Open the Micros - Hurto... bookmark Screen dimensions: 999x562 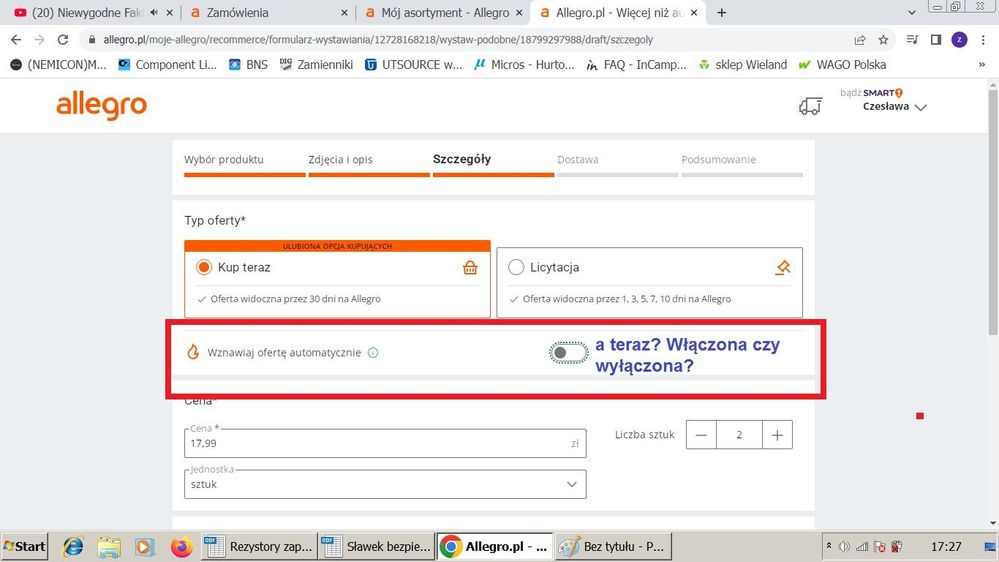[524, 64]
